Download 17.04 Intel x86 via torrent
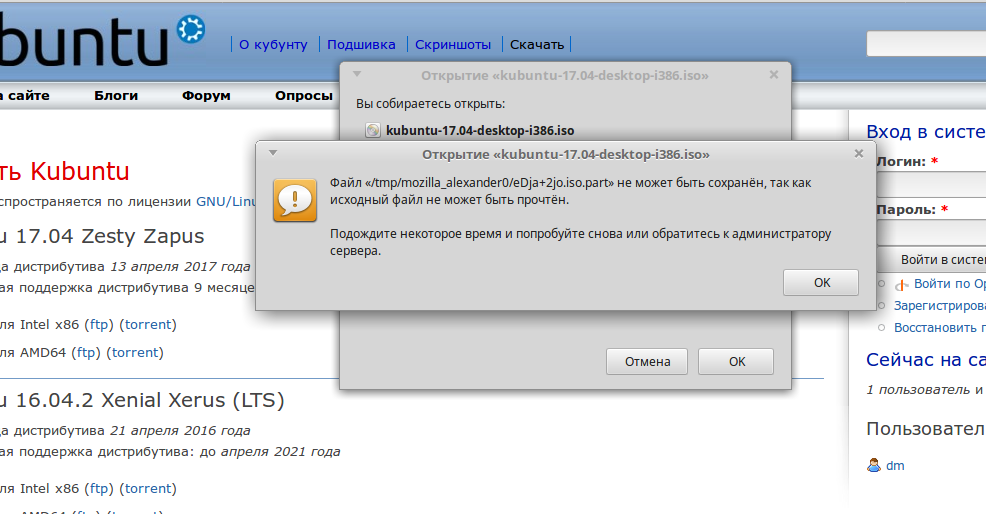Image resolution: width=986 pixels, height=514 pixels. [148, 325]
